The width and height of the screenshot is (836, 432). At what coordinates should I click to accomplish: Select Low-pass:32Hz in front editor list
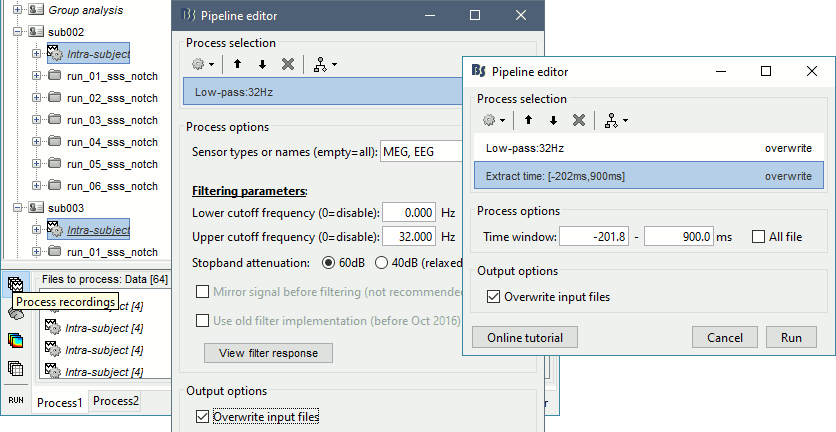tap(648, 148)
